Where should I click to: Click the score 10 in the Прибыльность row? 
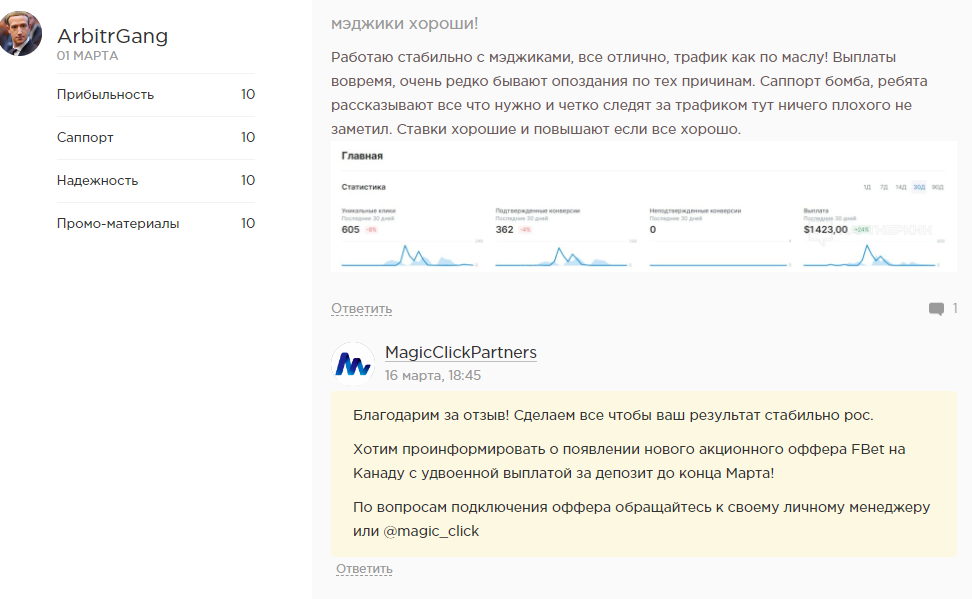pos(248,94)
